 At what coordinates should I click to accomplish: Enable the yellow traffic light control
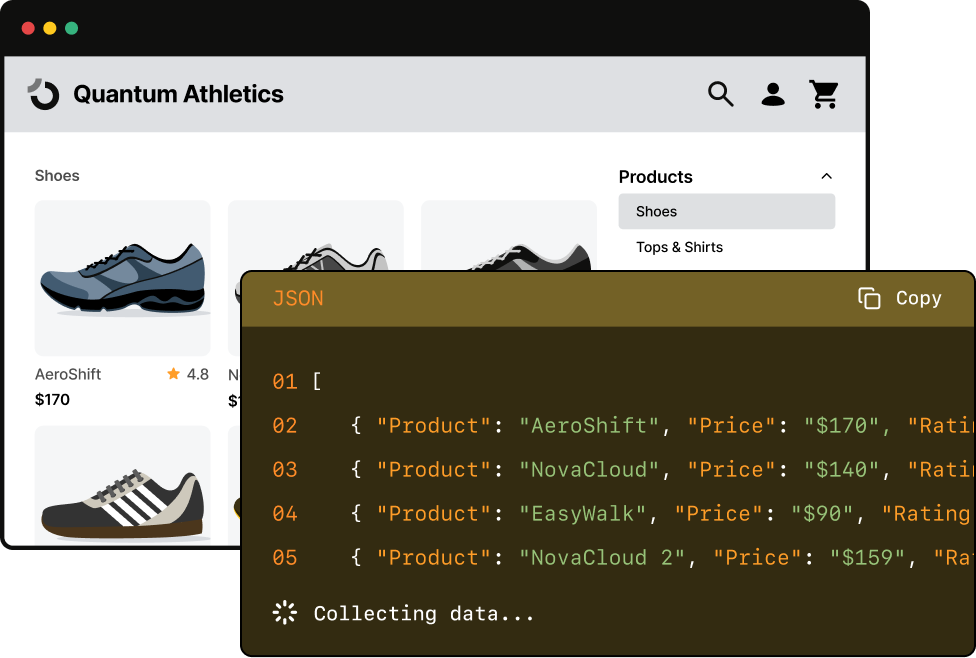click(47, 28)
